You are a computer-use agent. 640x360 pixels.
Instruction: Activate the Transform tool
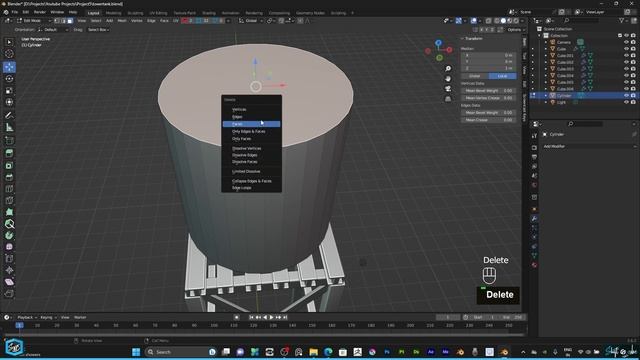[9, 102]
